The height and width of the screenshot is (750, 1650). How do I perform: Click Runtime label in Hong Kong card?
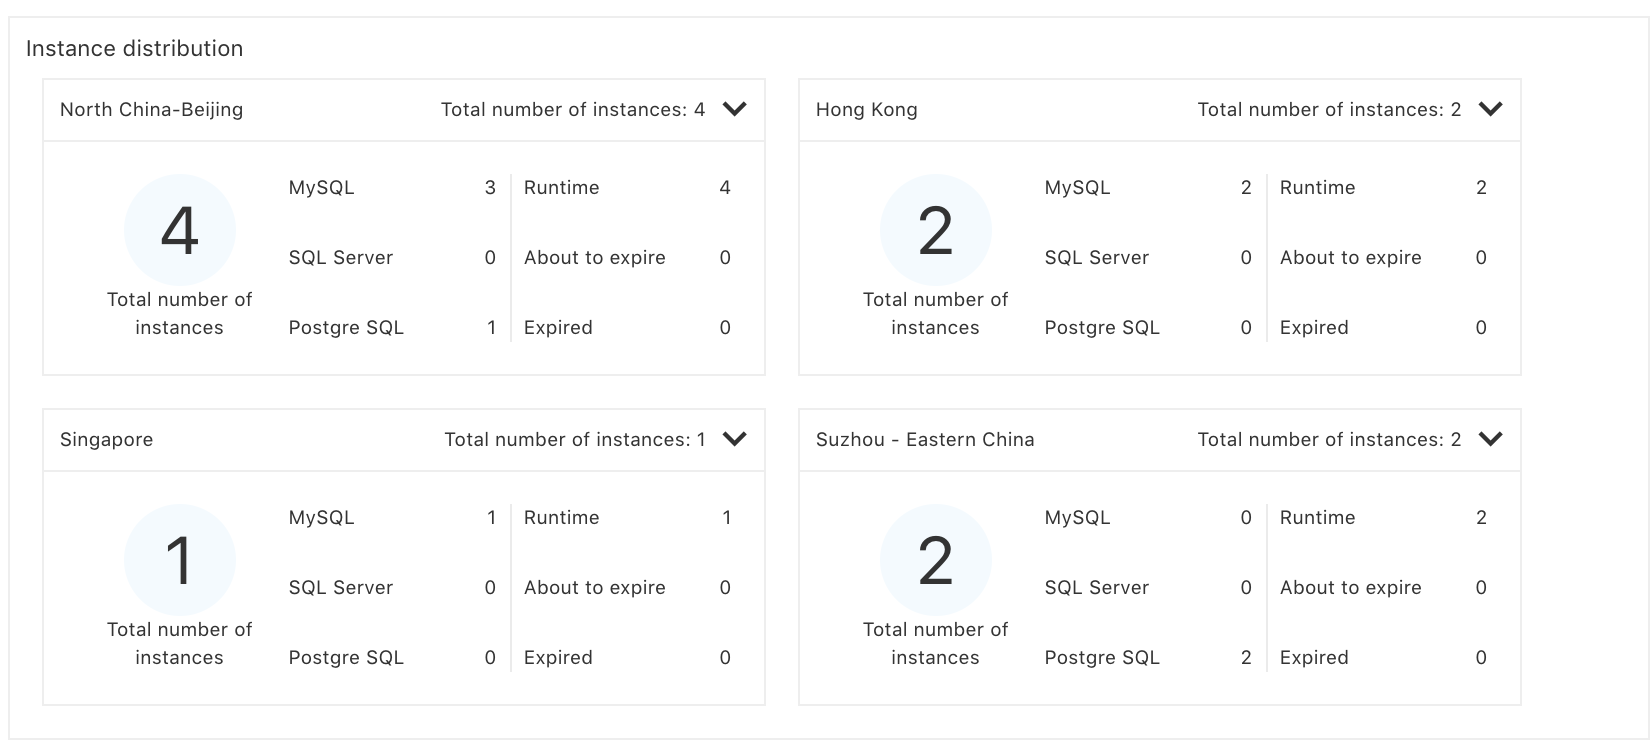pyautogui.click(x=1317, y=188)
